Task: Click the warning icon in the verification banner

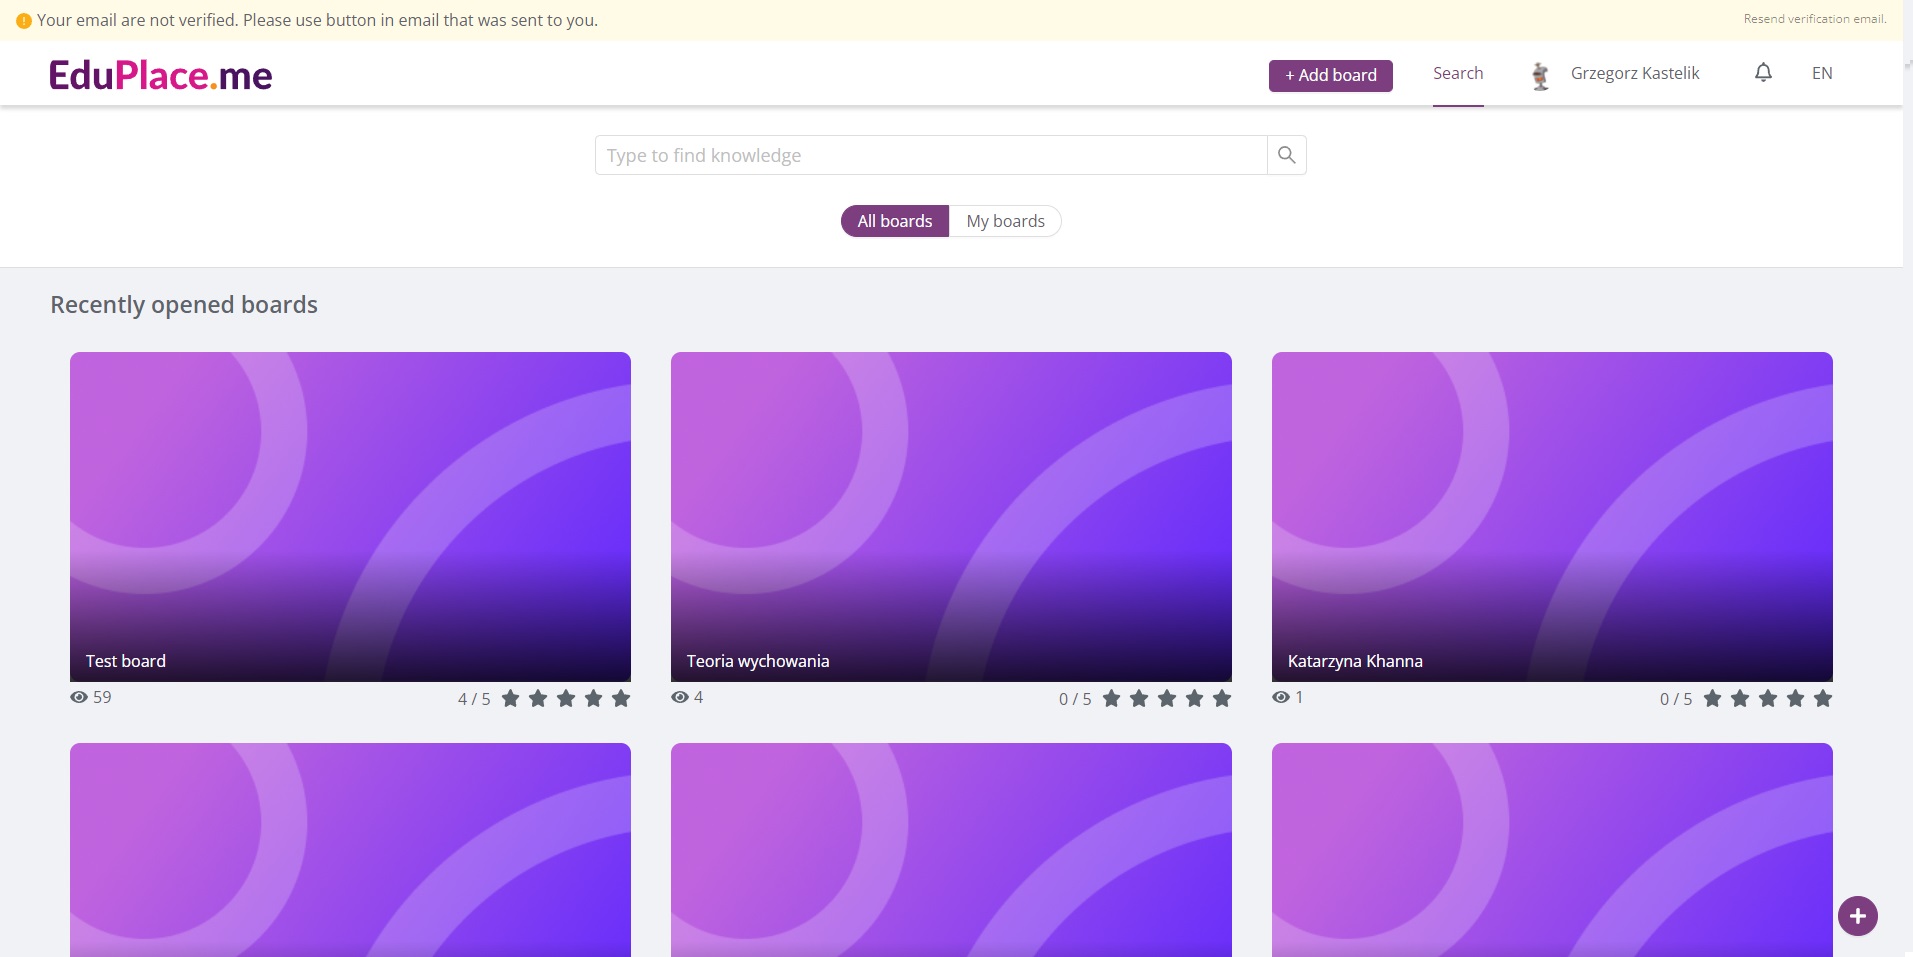Action: (x=24, y=21)
